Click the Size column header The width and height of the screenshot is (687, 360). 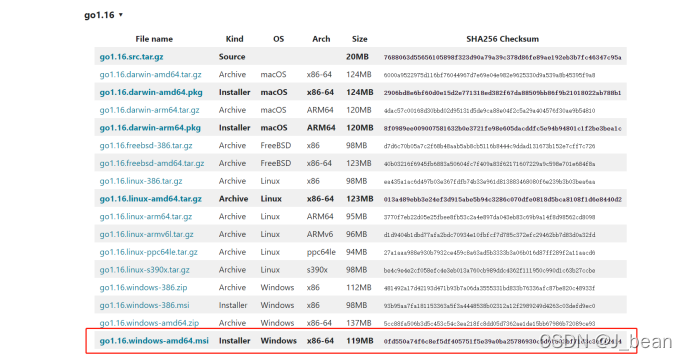tap(360, 39)
